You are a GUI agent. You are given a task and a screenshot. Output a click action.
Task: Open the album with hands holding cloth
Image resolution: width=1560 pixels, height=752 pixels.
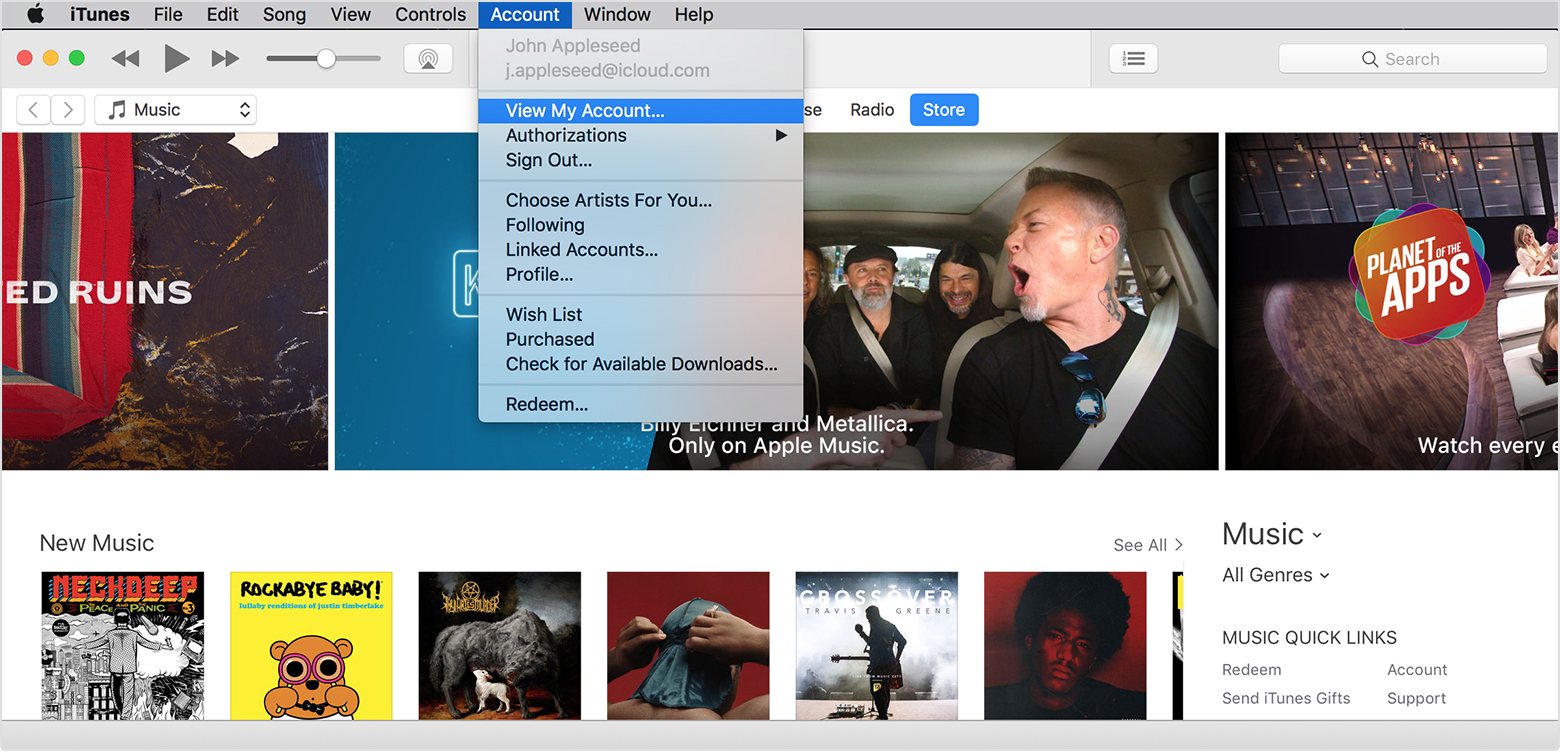tap(688, 646)
